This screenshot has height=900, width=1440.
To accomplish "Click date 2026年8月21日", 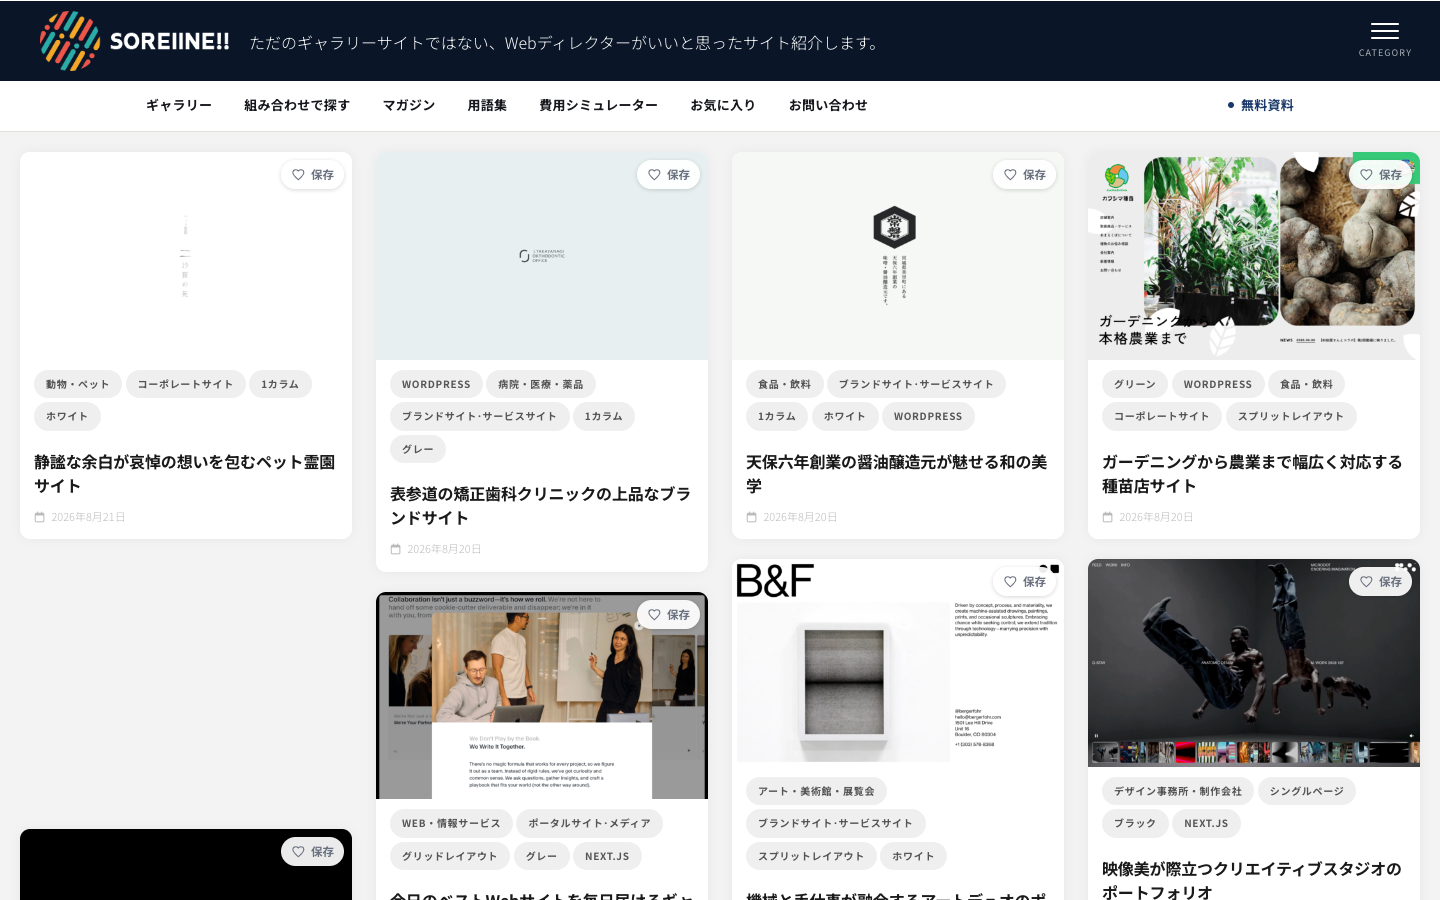I will pos(88,517).
